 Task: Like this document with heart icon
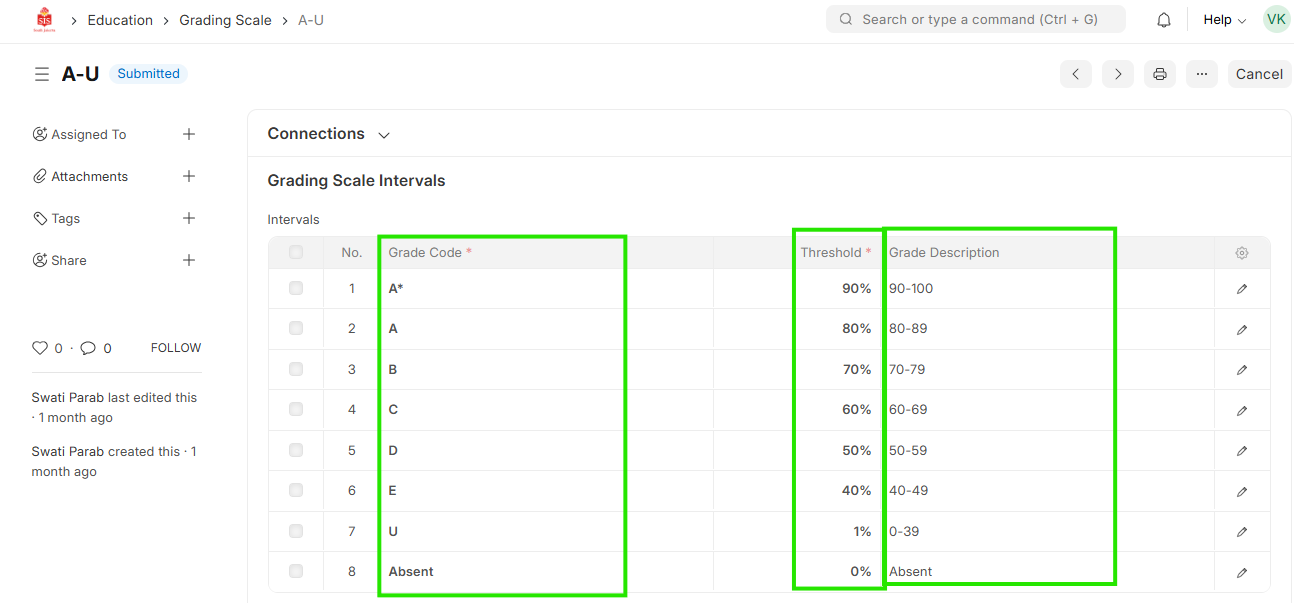[x=40, y=348]
